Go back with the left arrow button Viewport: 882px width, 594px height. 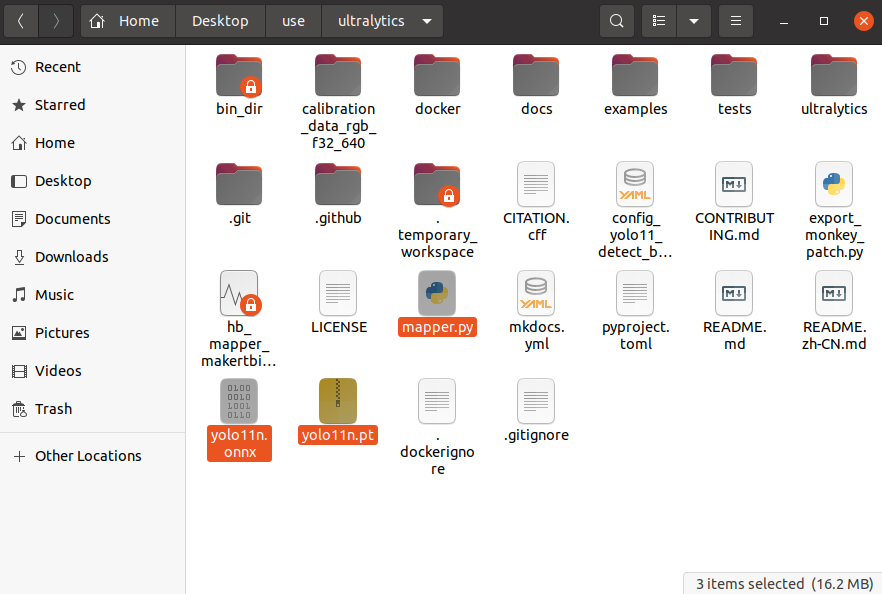pyautogui.click(x=21, y=21)
